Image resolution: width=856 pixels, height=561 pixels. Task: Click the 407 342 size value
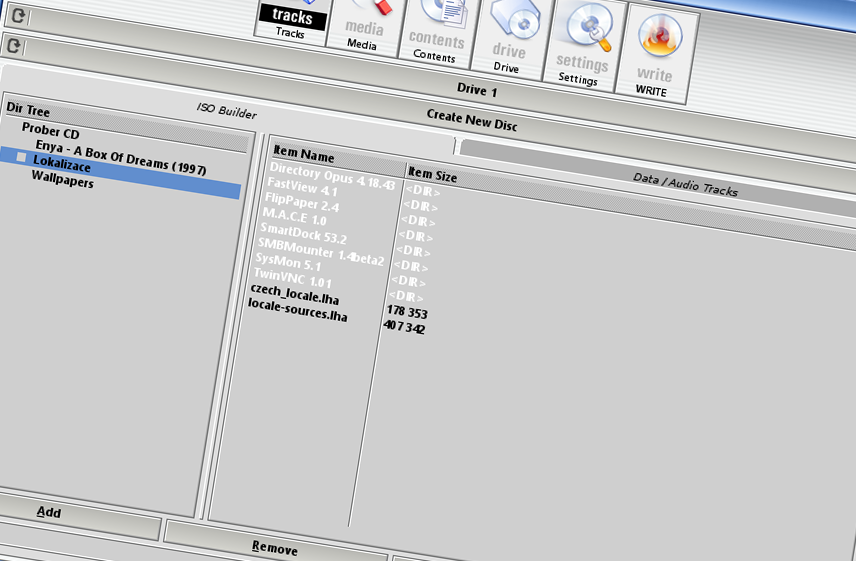tap(404, 327)
